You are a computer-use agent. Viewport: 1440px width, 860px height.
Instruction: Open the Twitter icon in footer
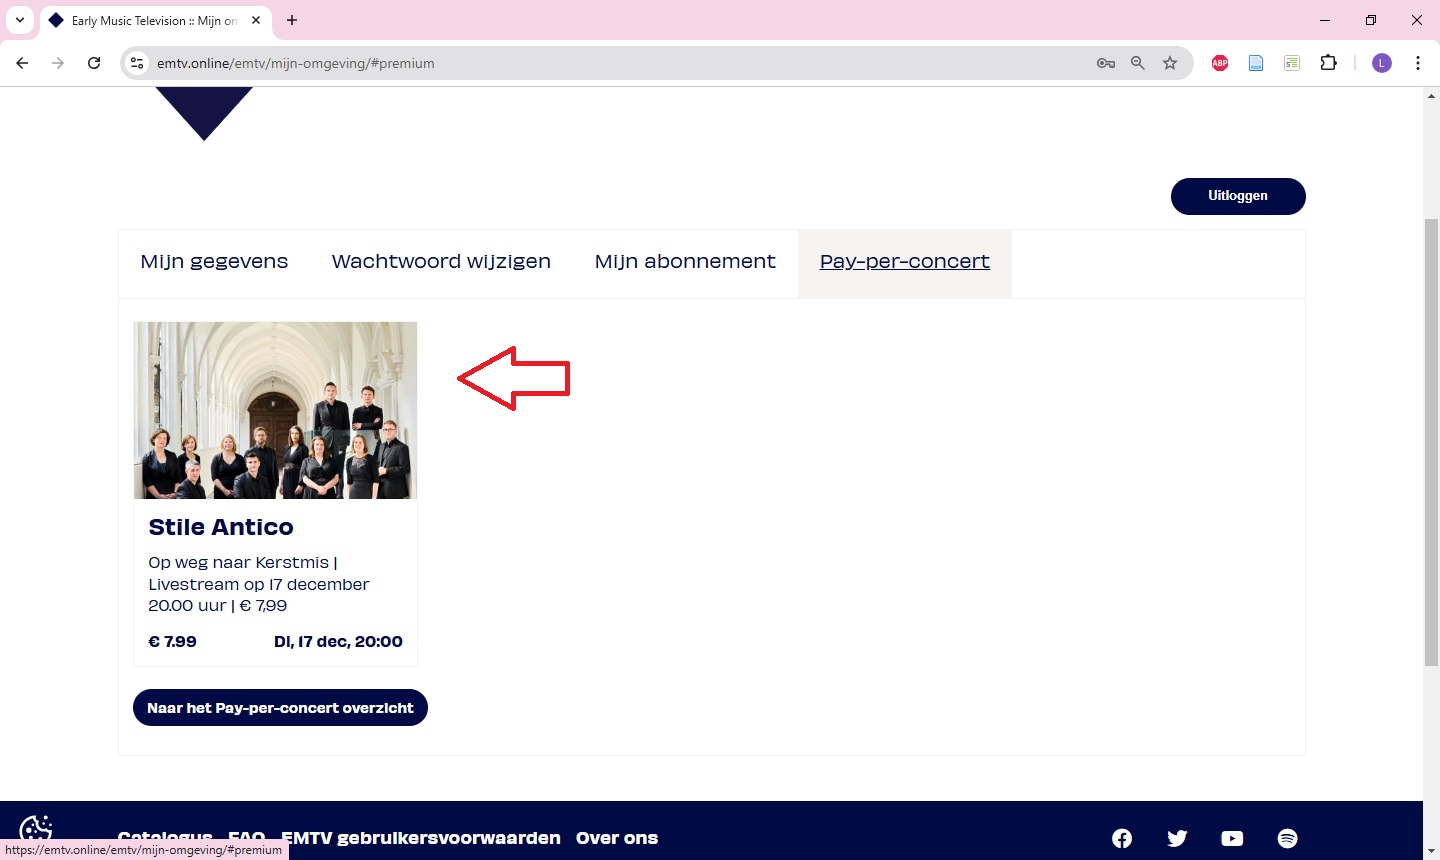point(1177,838)
